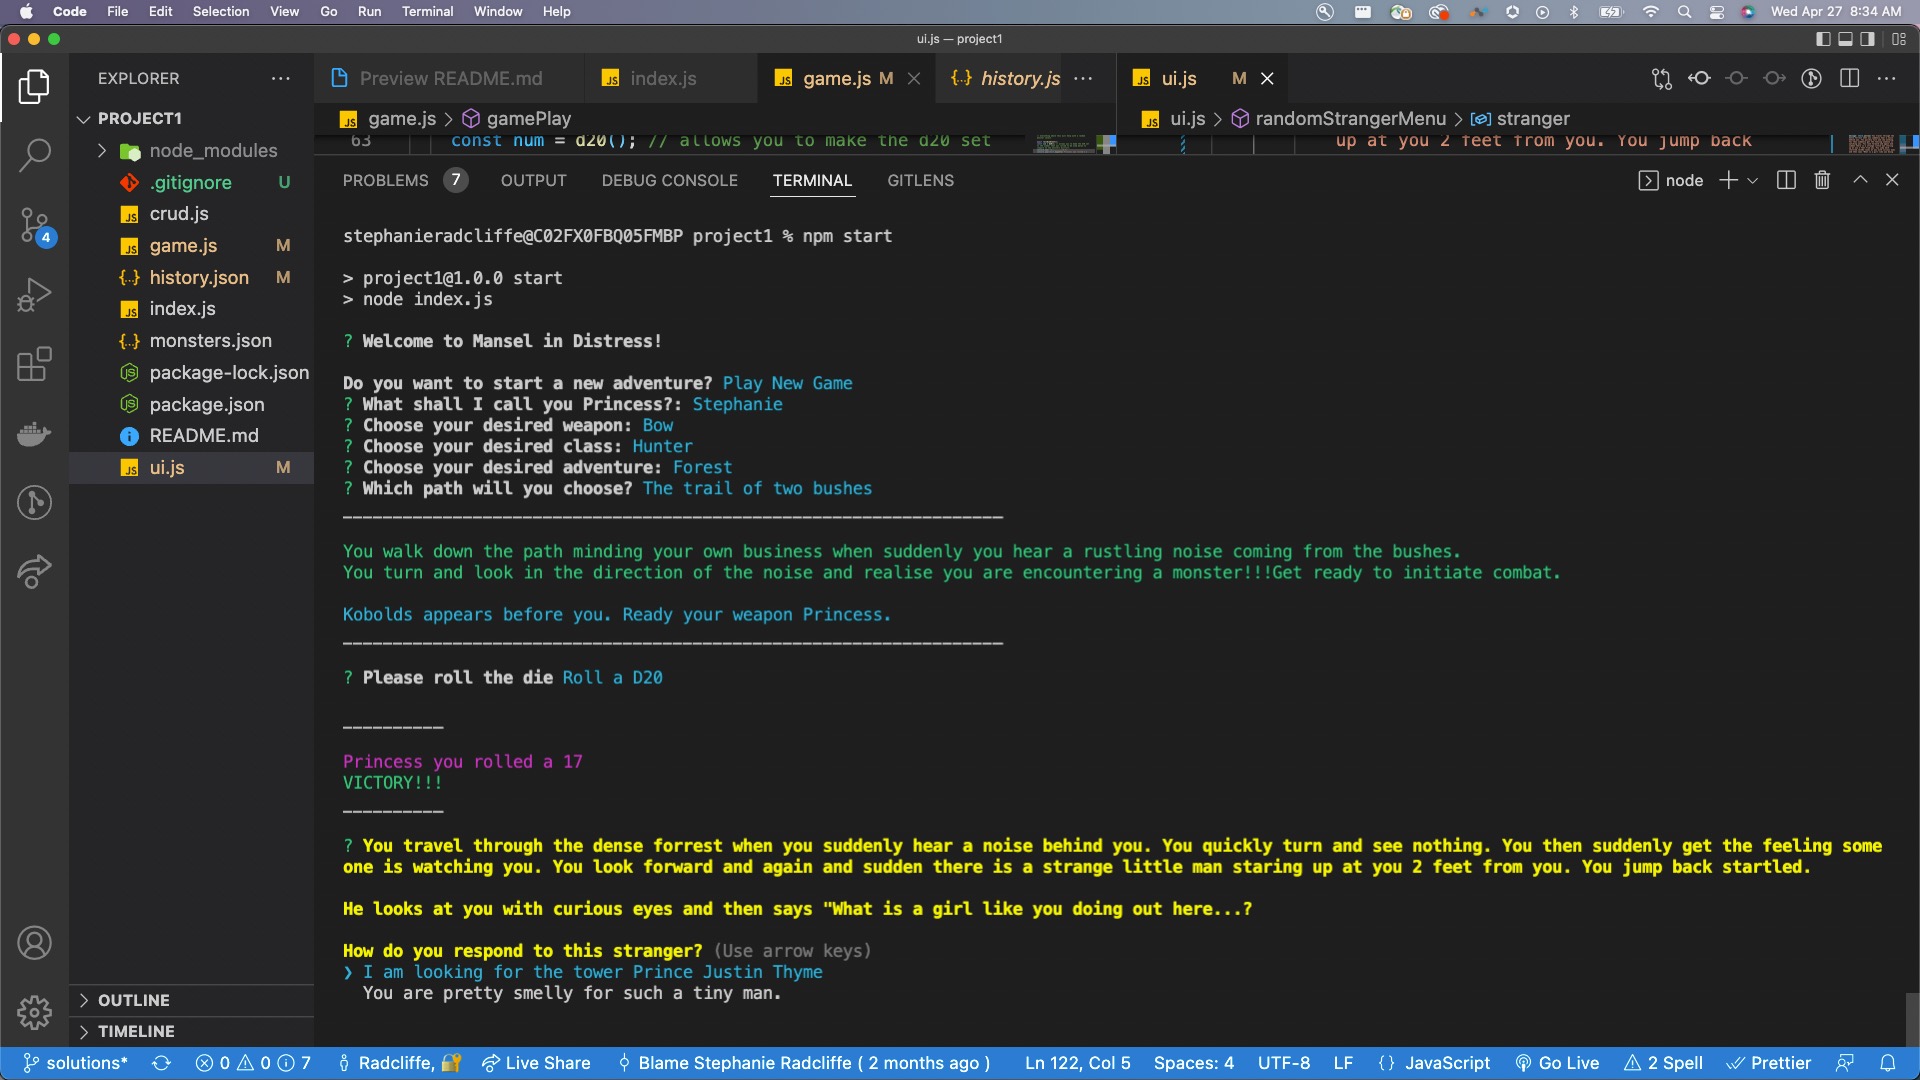Close the terminal panel
Screen dimensions: 1920x1080
(1892, 180)
